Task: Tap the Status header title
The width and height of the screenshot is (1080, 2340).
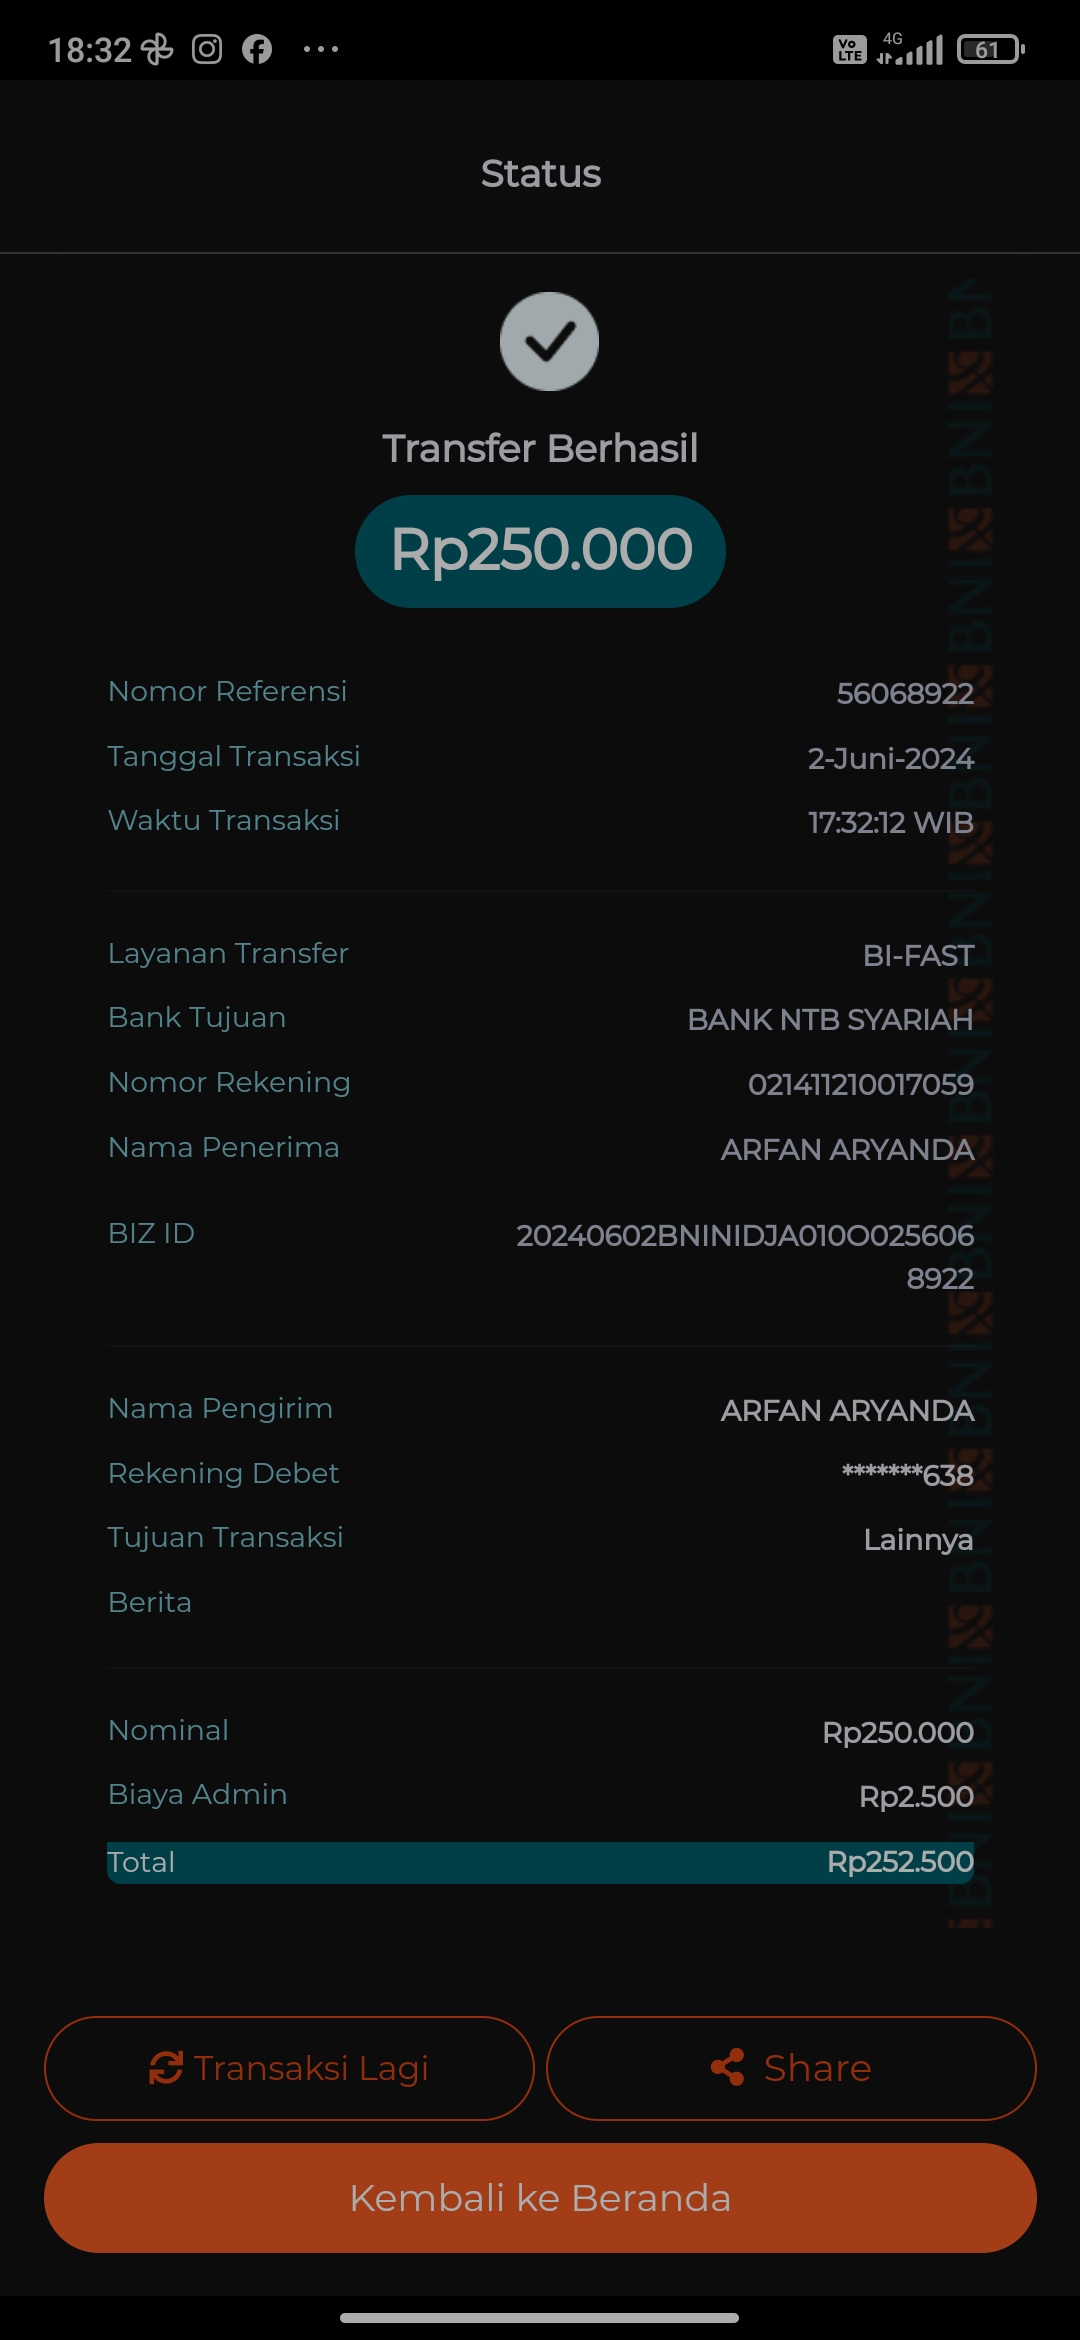Action: (540, 174)
